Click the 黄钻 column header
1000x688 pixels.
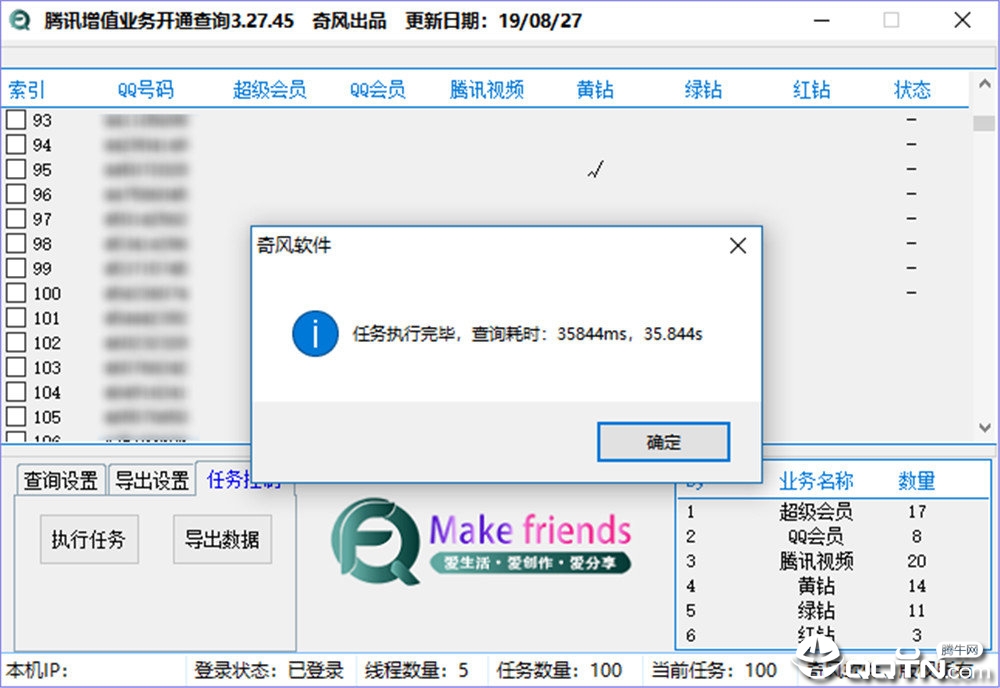[x=595, y=90]
